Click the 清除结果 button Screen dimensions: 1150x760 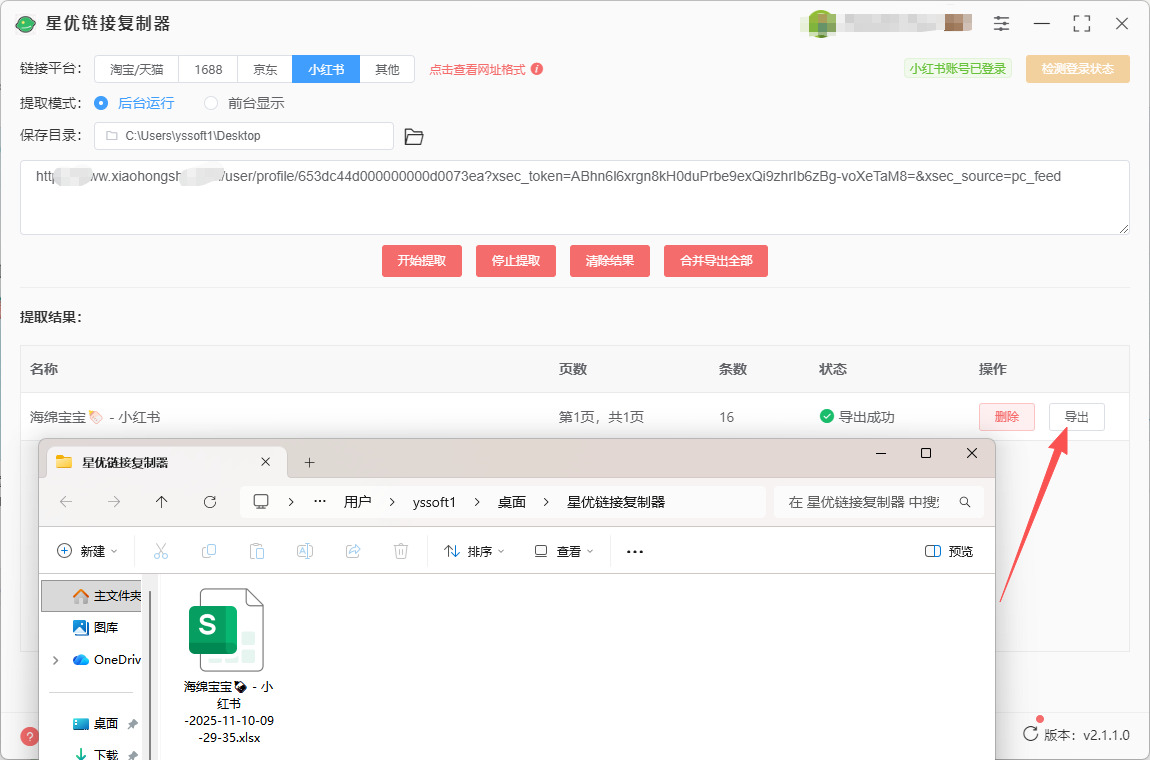tap(609, 261)
